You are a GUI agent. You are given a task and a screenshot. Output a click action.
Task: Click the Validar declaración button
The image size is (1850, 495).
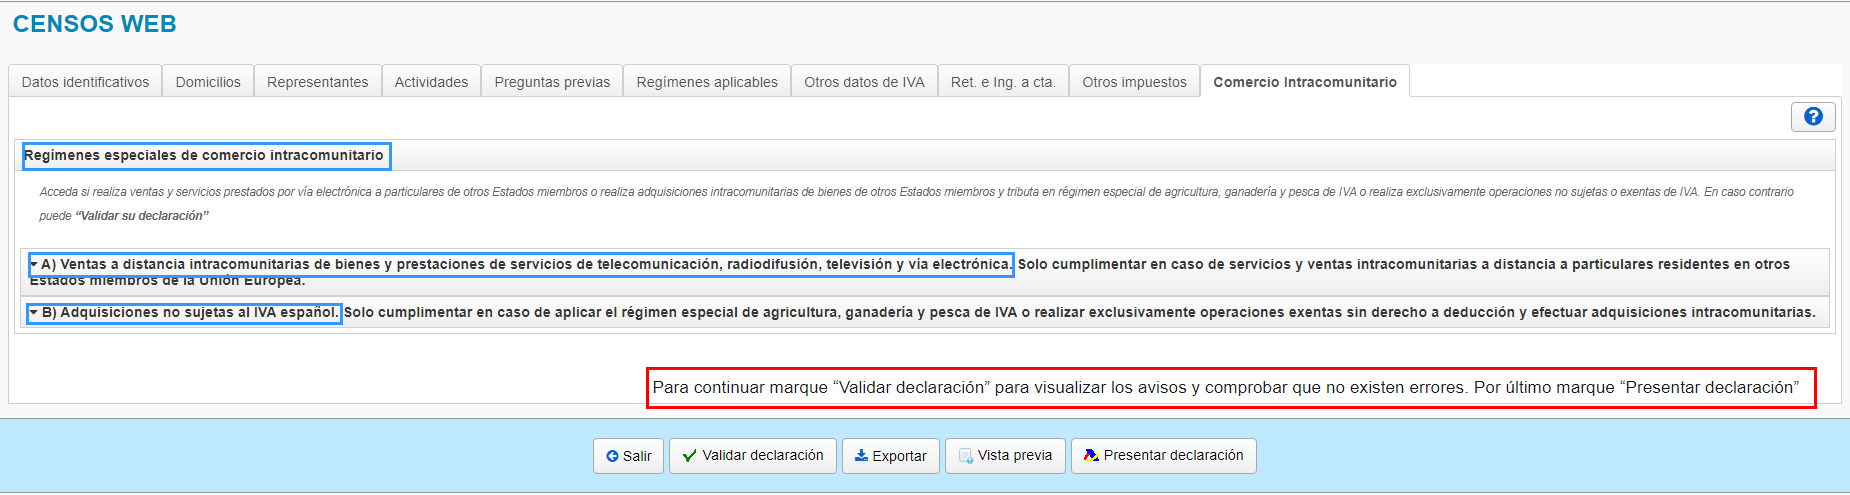click(x=752, y=456)
